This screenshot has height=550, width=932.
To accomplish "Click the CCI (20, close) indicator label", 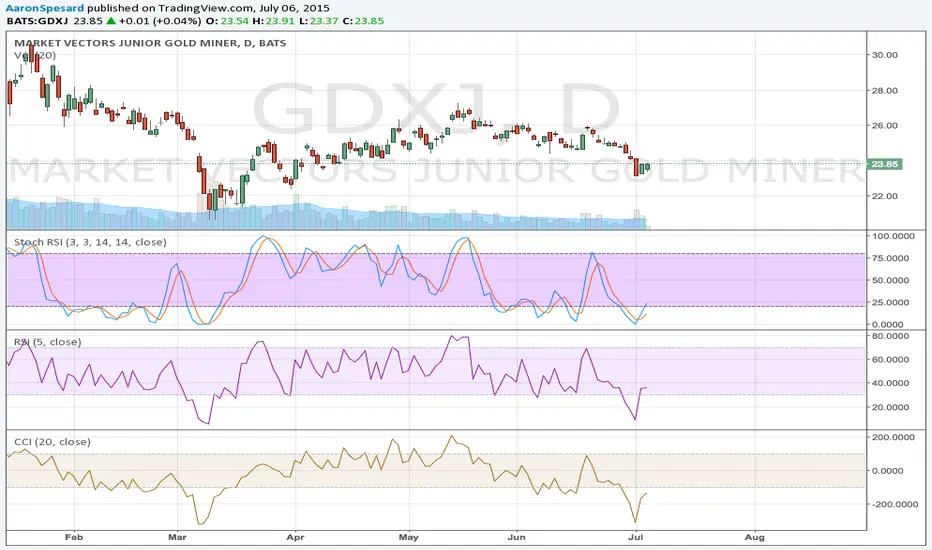I will pos(52,442).
